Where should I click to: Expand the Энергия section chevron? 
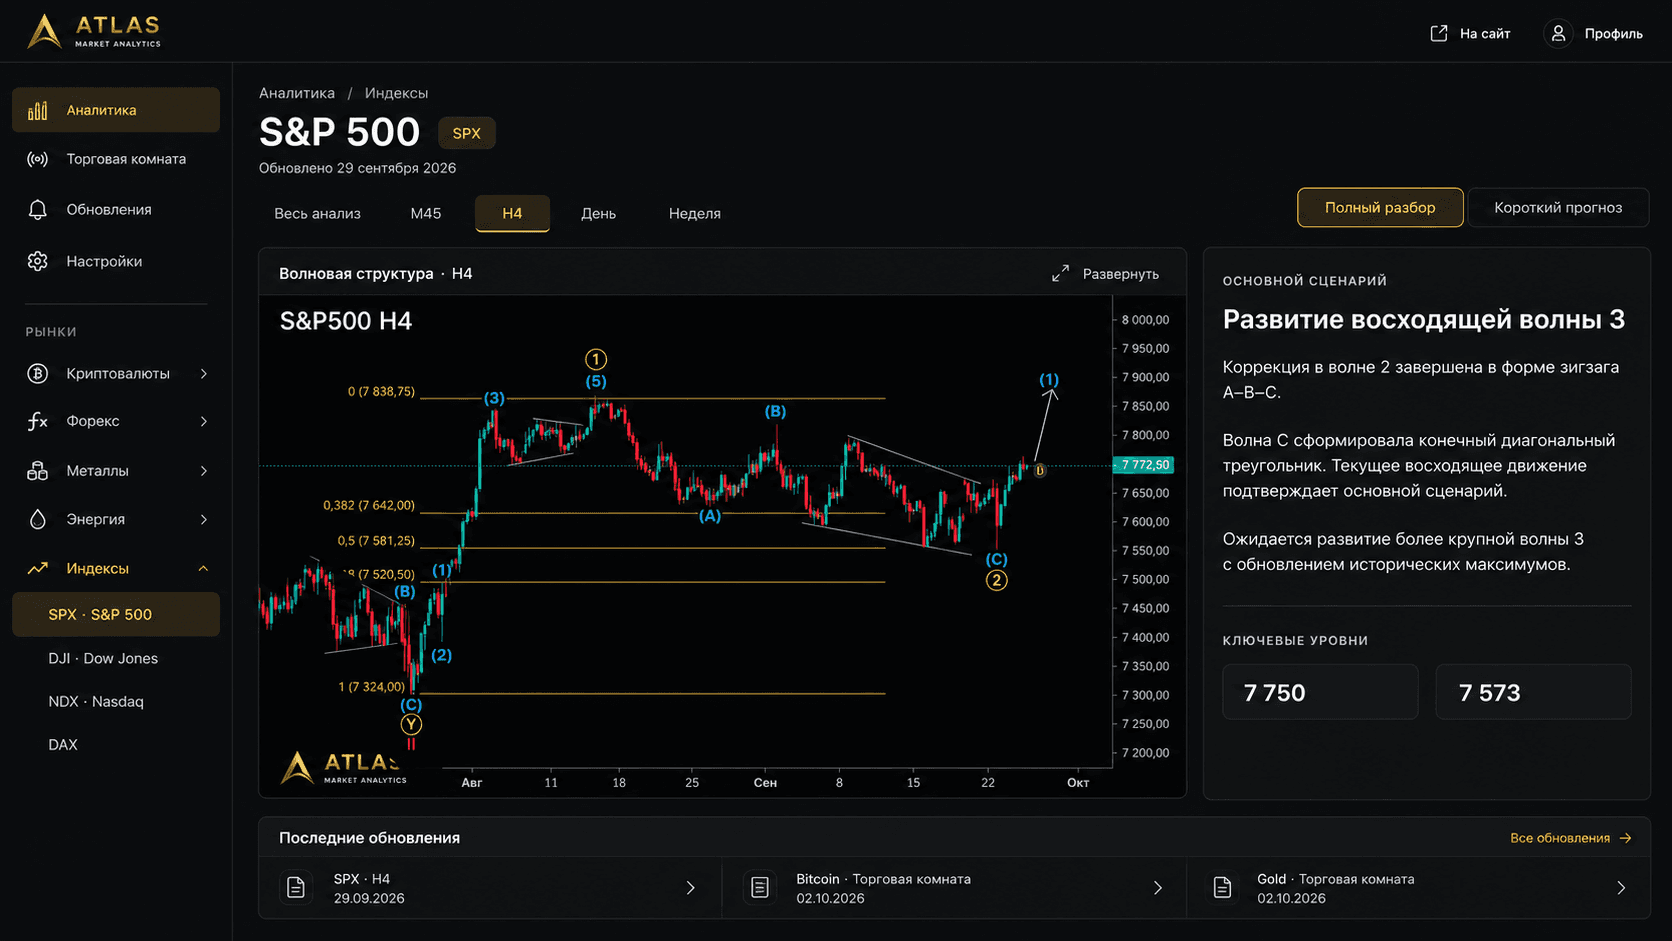coord(204,519)
